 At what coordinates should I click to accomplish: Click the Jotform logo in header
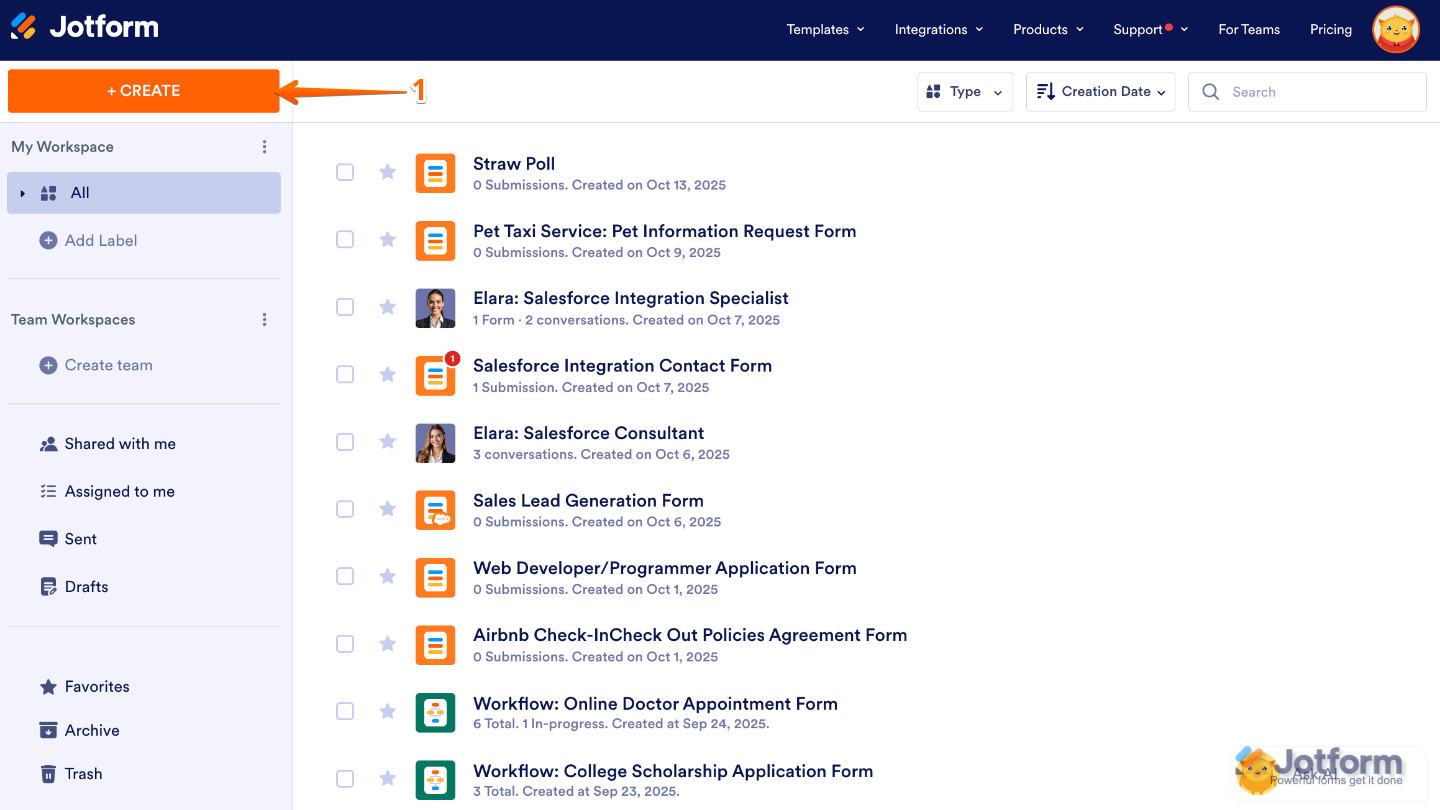[x=85, y=28]
